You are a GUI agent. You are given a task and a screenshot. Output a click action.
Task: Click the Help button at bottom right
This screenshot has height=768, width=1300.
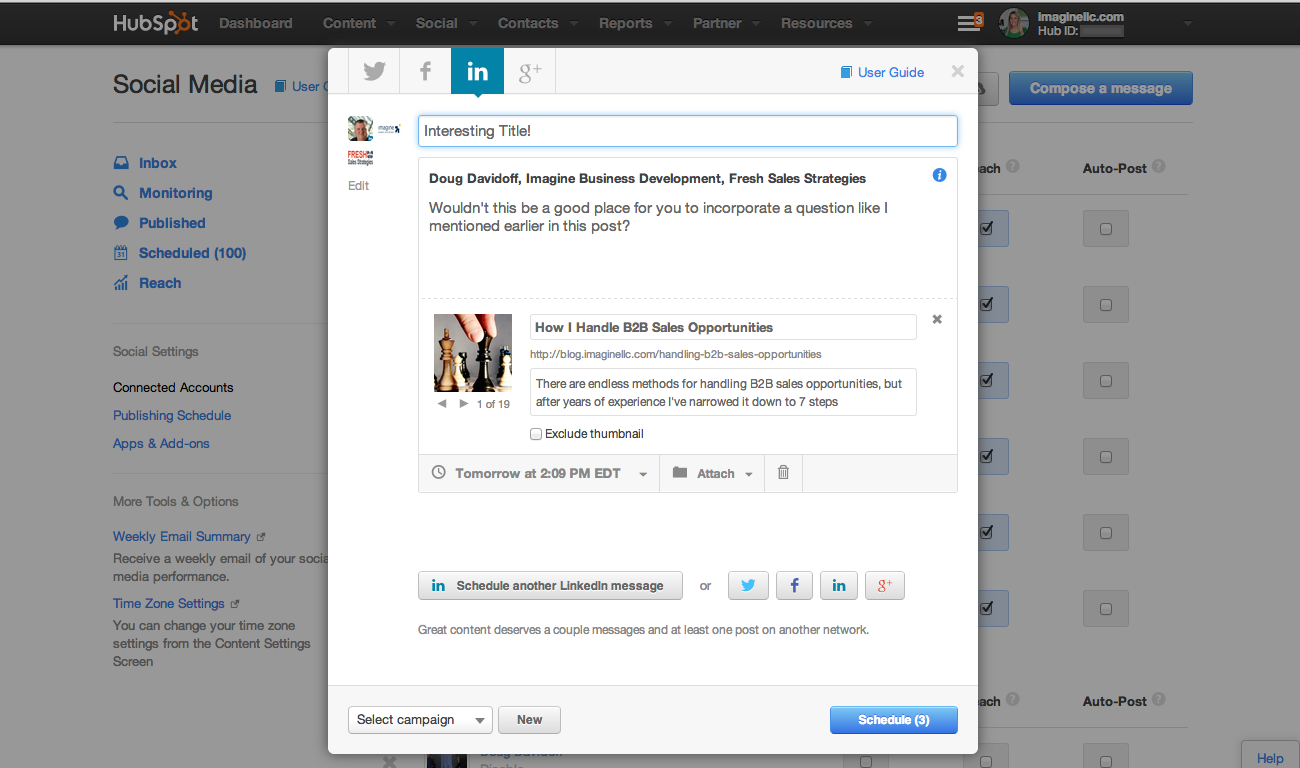pos(1270,758)
